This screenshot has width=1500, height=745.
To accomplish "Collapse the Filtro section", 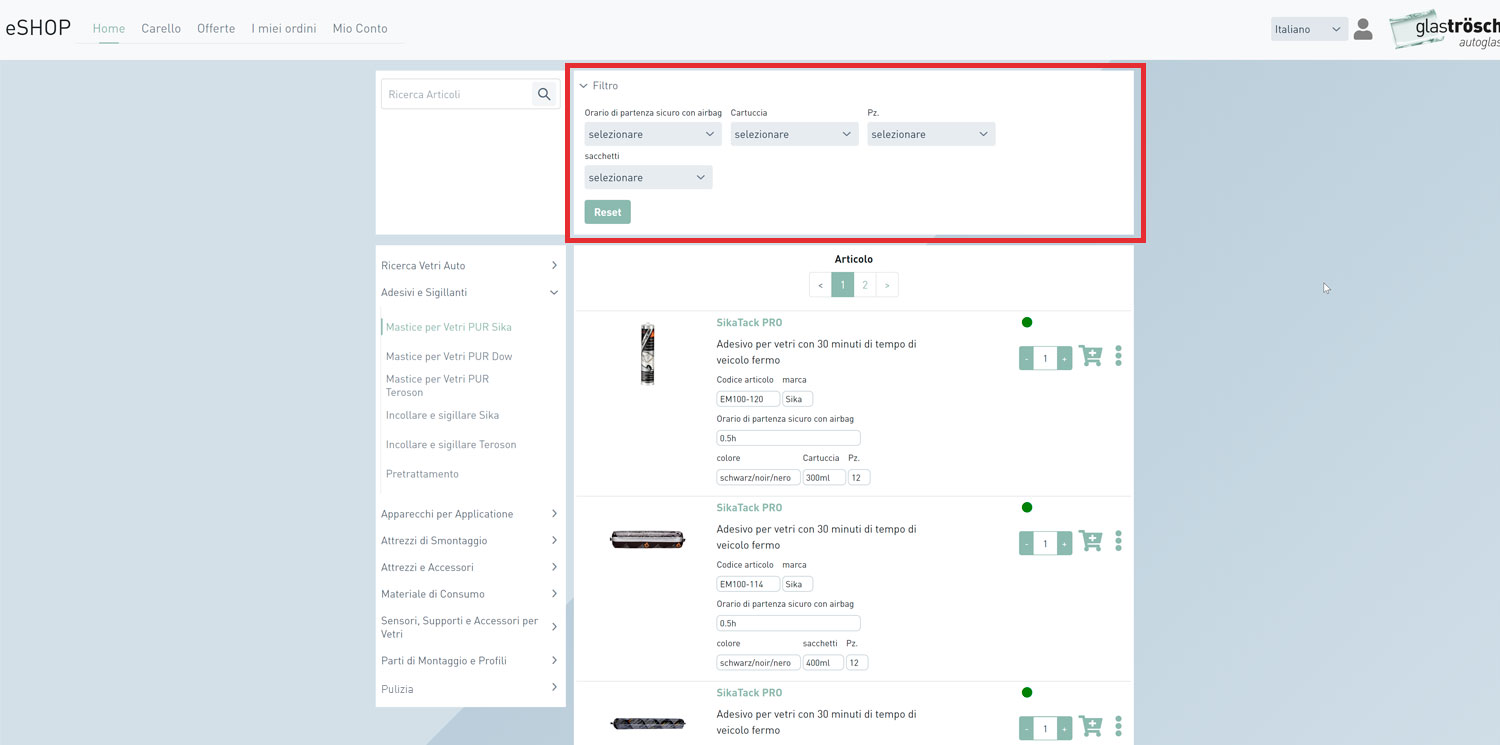I will point(599,86).
